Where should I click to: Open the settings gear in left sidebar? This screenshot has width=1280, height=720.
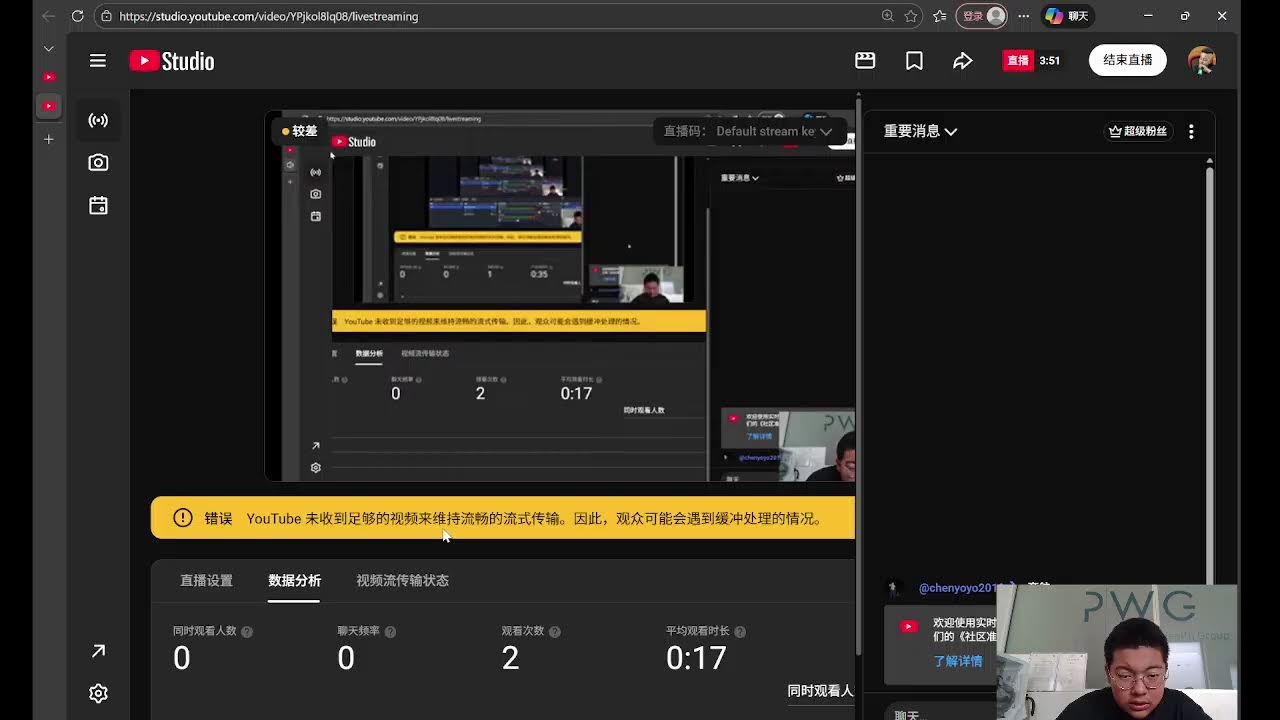coord(98,693)
